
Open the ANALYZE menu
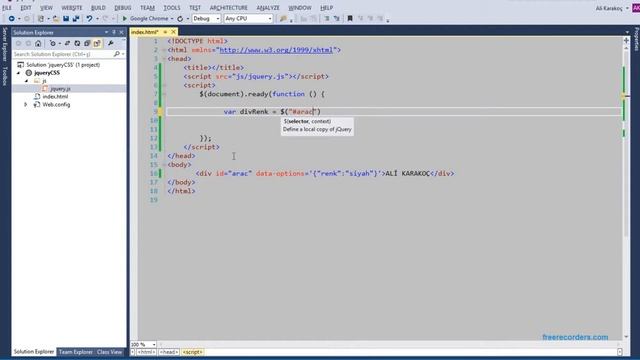click(268, 8)
